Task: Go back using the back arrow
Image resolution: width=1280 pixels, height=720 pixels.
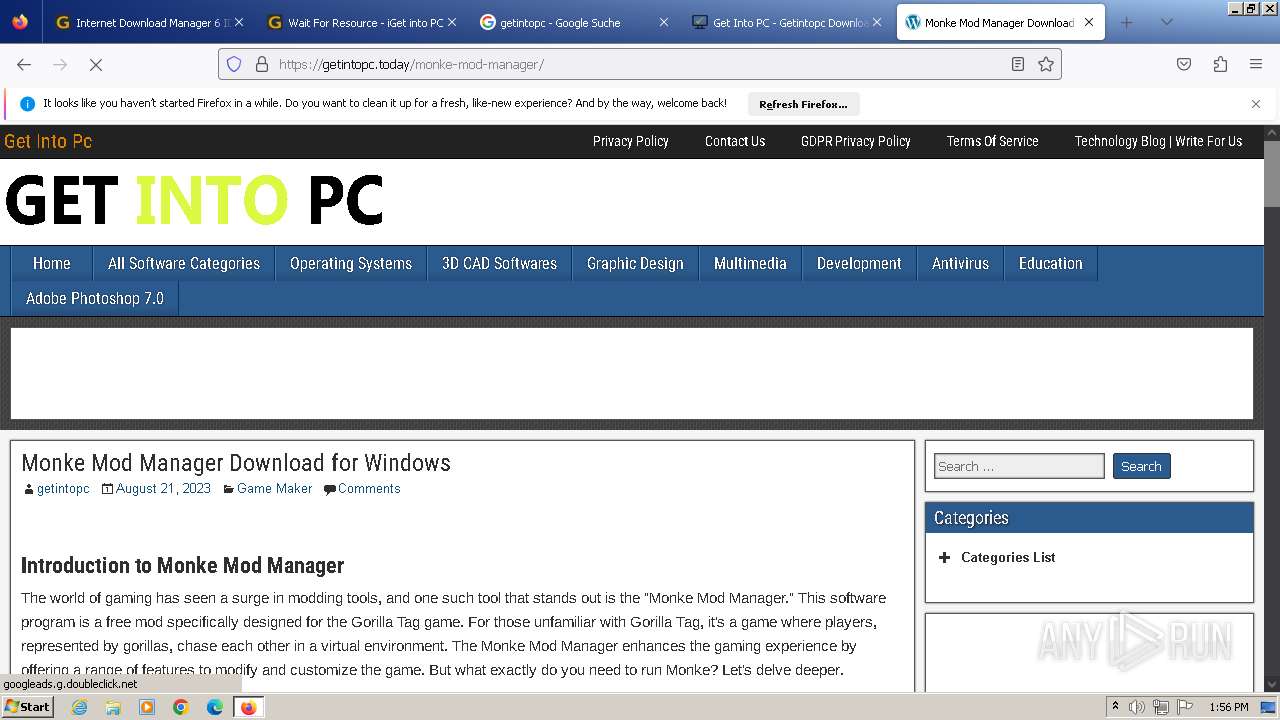Action: click(24, 64)
